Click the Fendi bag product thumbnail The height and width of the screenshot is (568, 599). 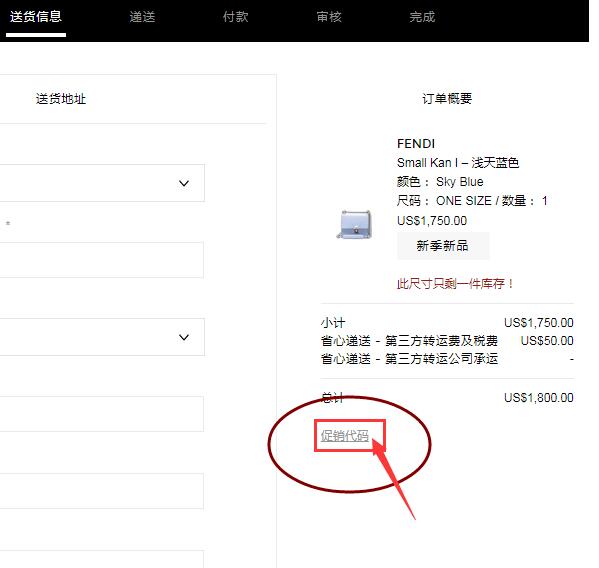(x=355, y=224)
